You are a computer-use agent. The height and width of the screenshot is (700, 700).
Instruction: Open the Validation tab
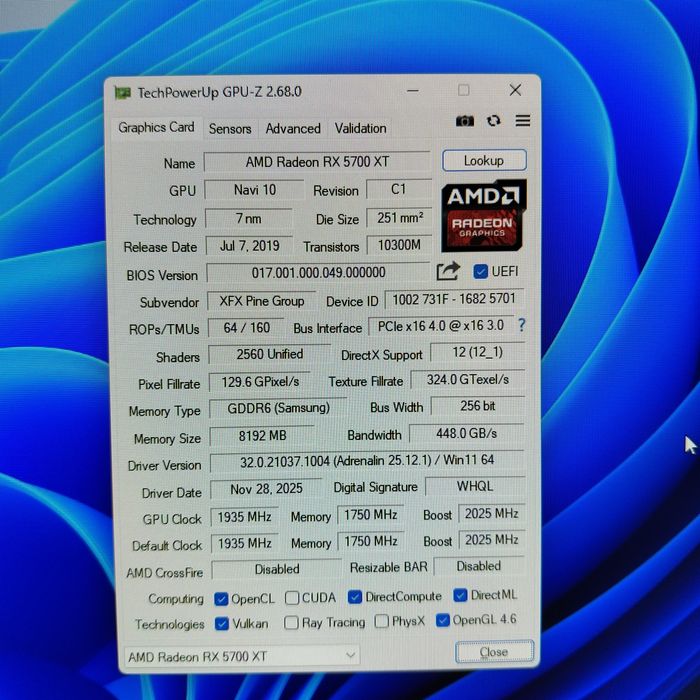pyautogui.click(x=361, y=129)
